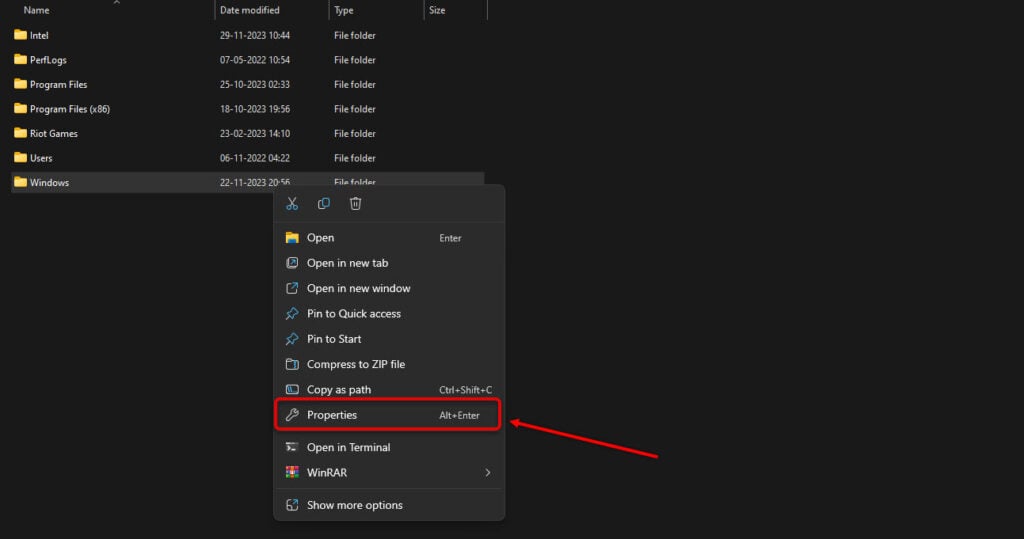The width and height of the screenshot is (1024, 539).
Task: Click File folder type in Intel row
Action: [x=355, y=35]
